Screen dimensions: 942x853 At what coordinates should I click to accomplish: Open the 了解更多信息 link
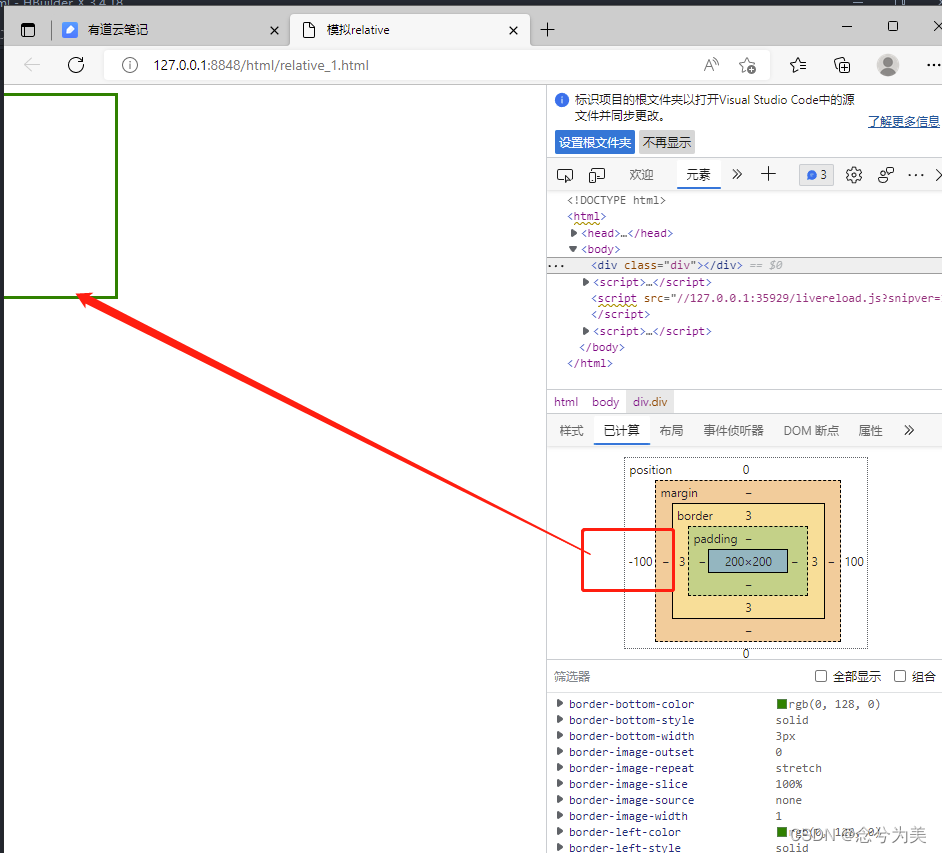(x=904, y=121)
